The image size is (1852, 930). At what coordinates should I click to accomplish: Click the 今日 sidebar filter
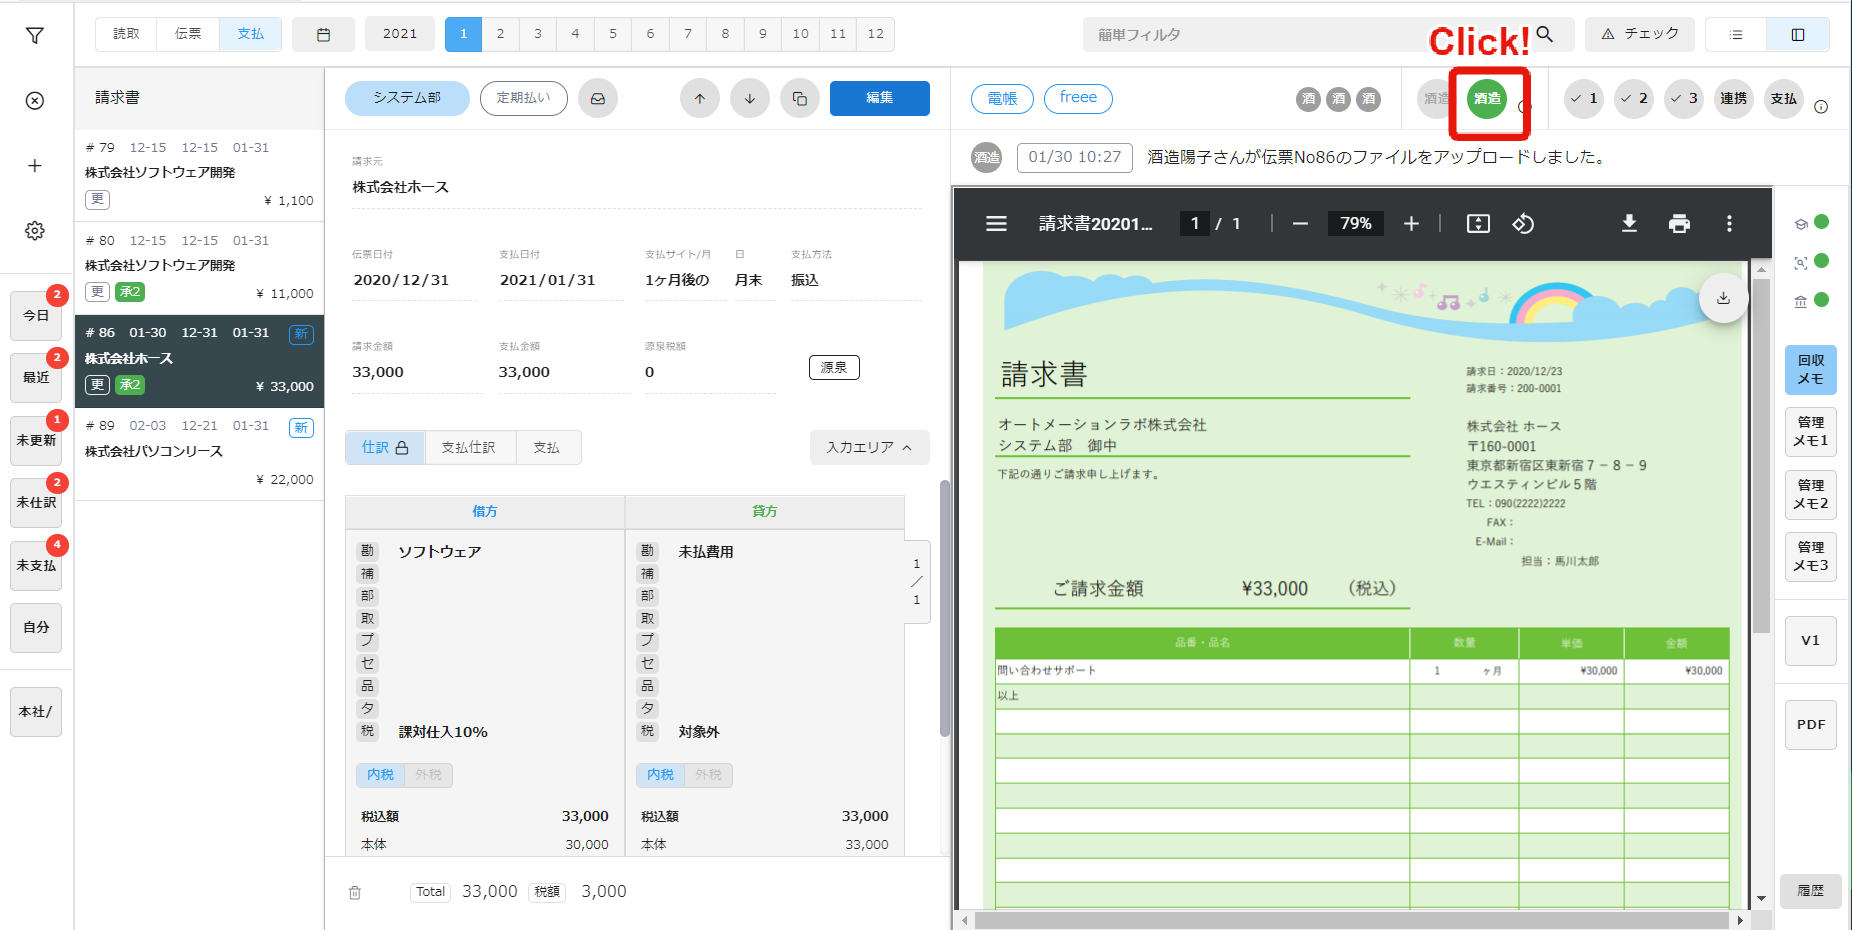(x=36, y=316)
